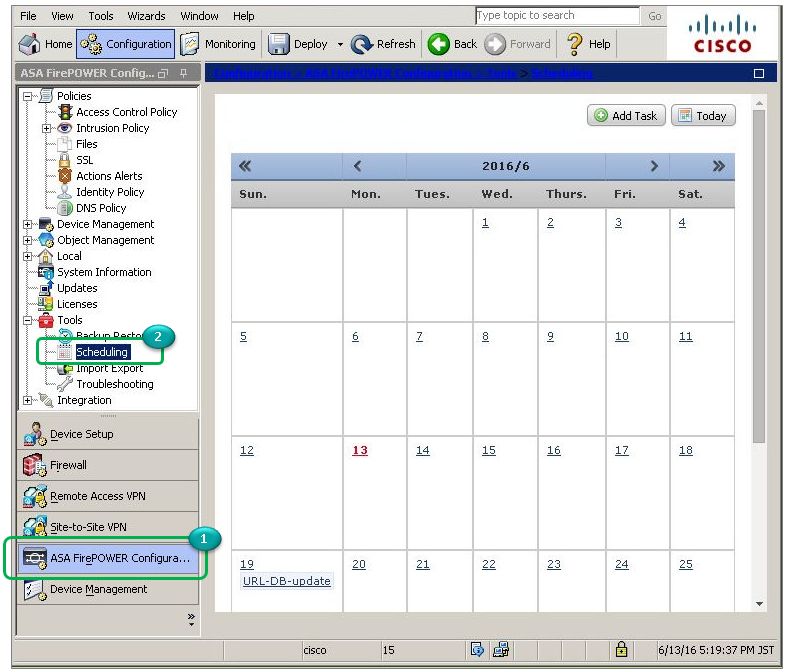Open the Remote Access VPN panel
The width and height of the screenshot is (786, 672).
108,496
